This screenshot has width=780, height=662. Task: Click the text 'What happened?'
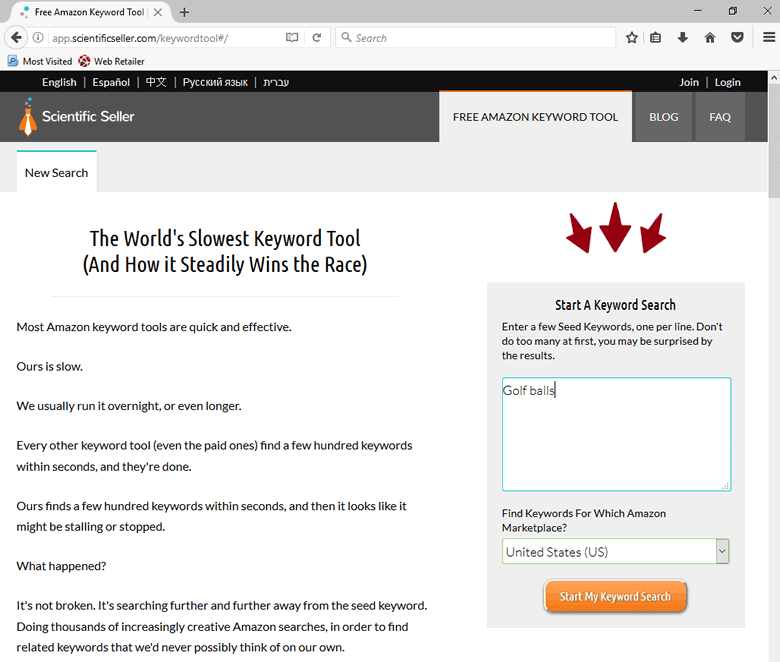(61, 566)
